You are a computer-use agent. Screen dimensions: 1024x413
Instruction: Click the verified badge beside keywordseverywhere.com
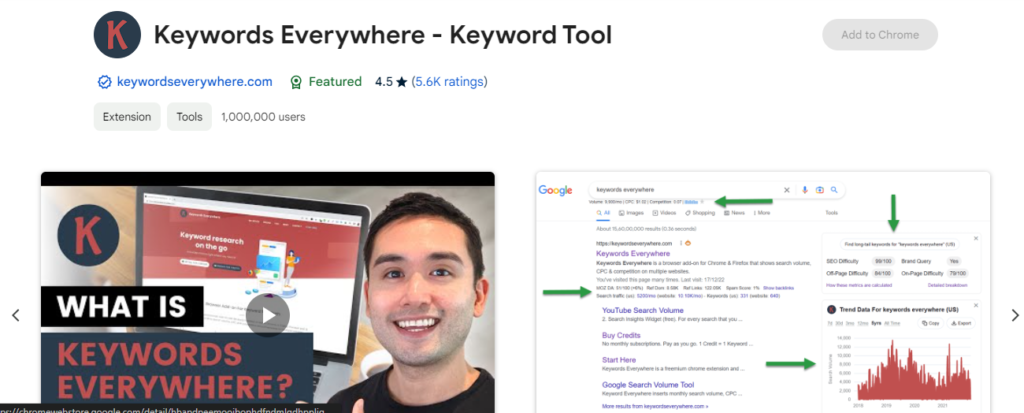point(104,82)
